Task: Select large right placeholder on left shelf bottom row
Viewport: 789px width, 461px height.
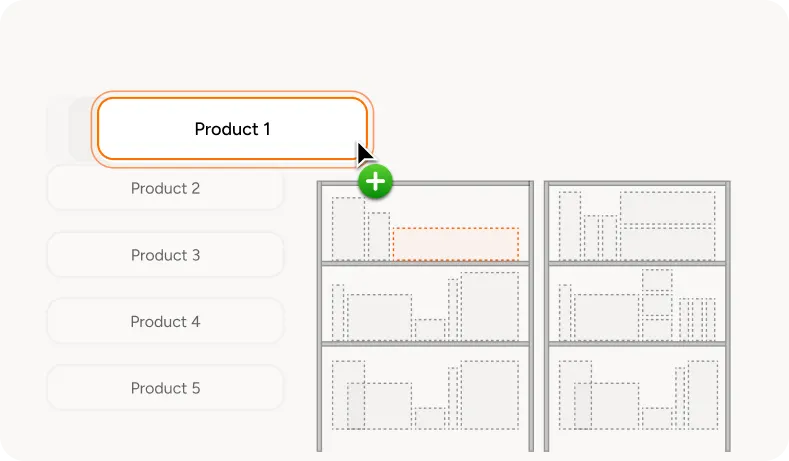Action: coord(490,395)
